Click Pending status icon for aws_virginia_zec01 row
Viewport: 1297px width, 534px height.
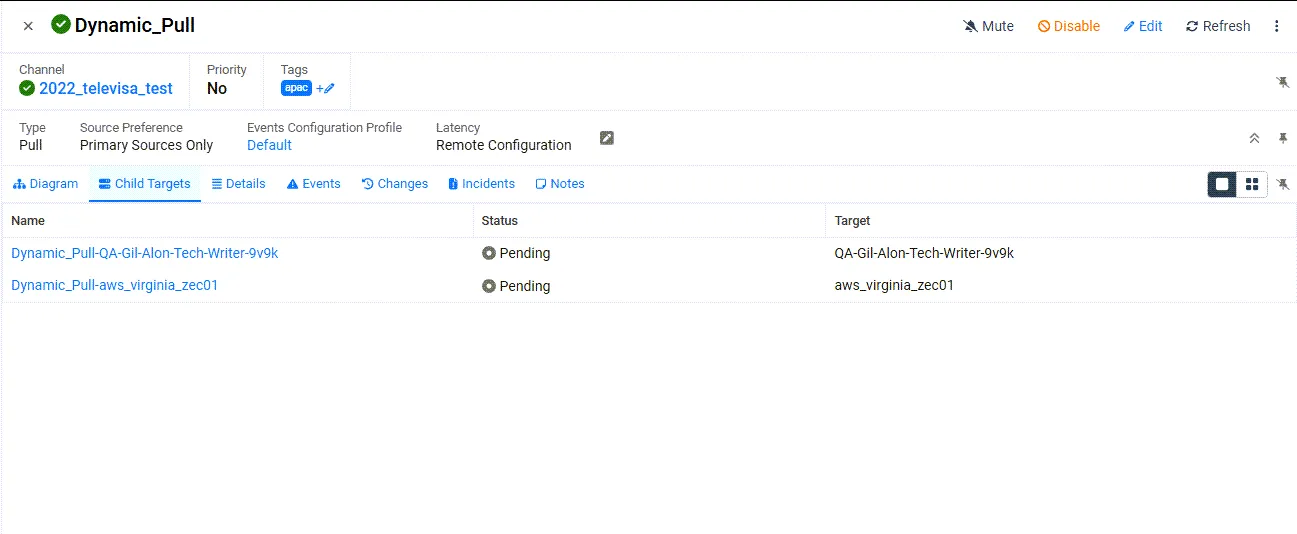coord(489,286)
